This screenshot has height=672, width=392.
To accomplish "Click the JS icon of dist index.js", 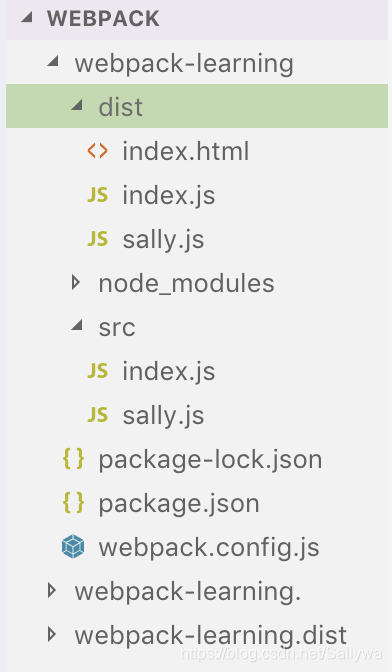I will click(x=98, y=195).
